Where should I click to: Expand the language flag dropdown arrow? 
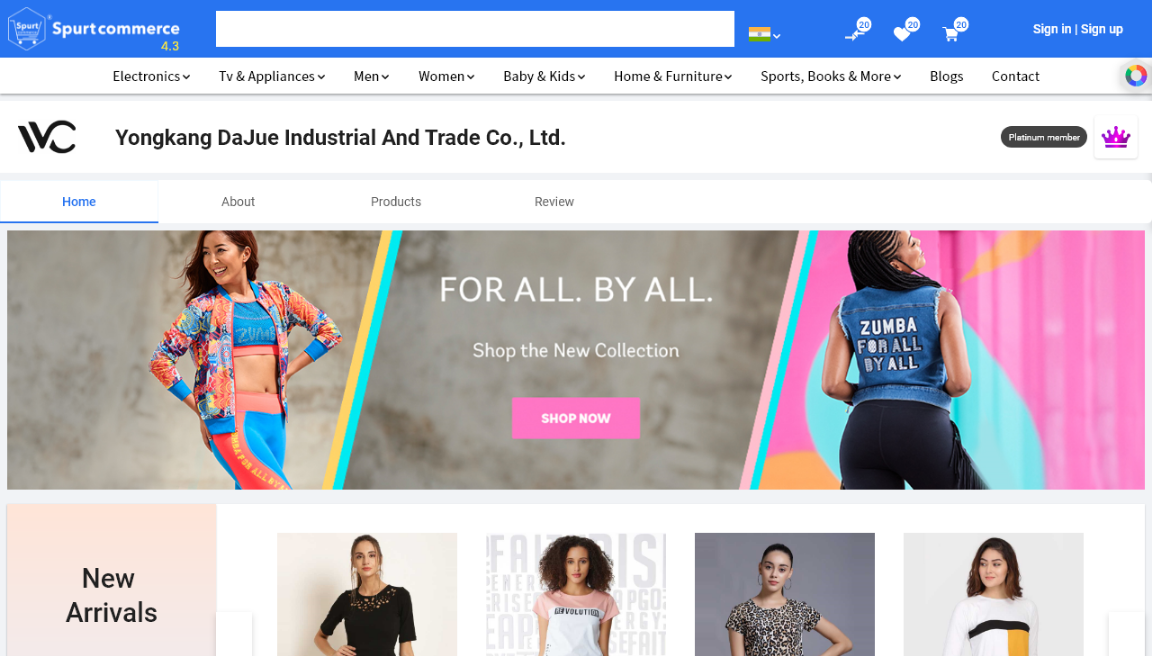pos(777,35)
